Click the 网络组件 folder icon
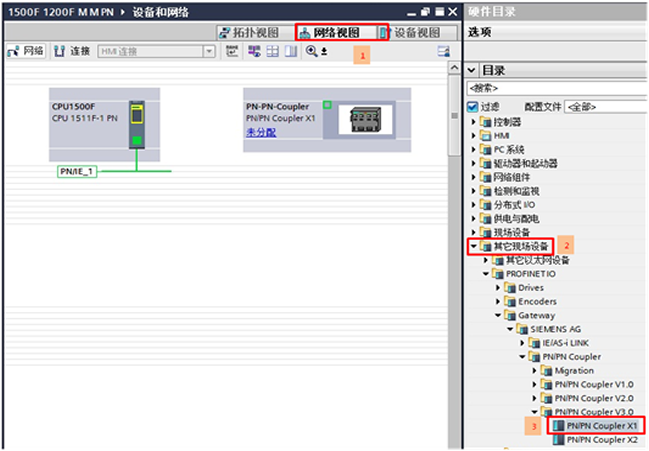649x451 pixels. pos(486,177)
